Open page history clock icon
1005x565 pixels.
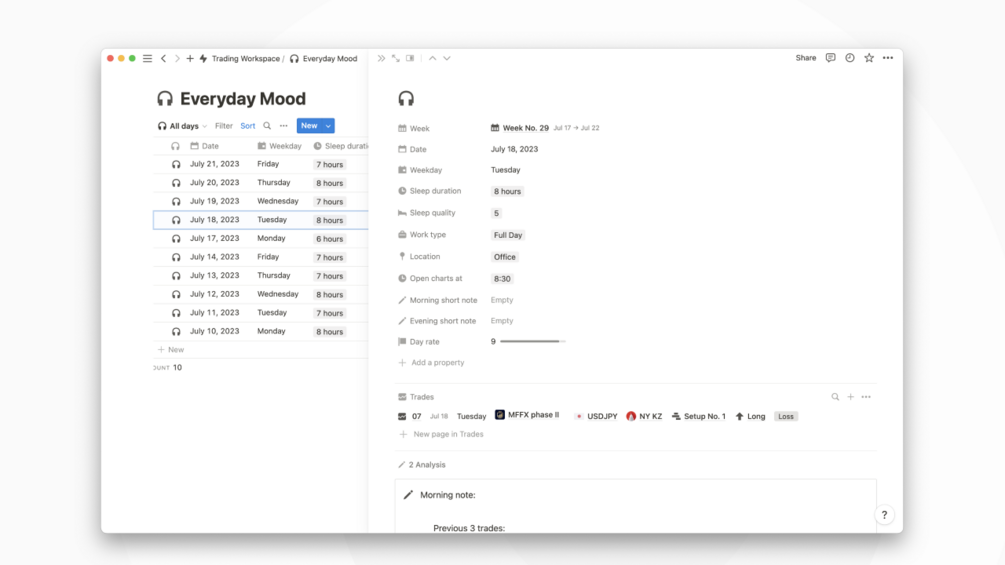pos(850,58)
